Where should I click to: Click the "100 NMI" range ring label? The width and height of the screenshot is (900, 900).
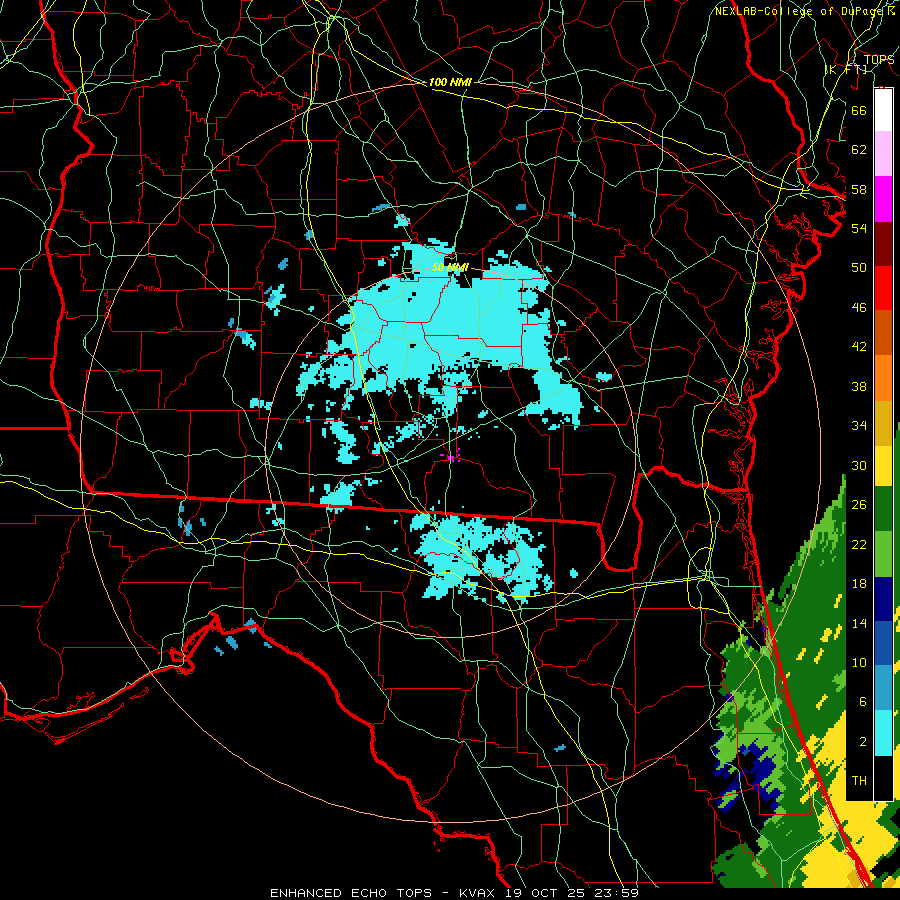coord(450,82)
